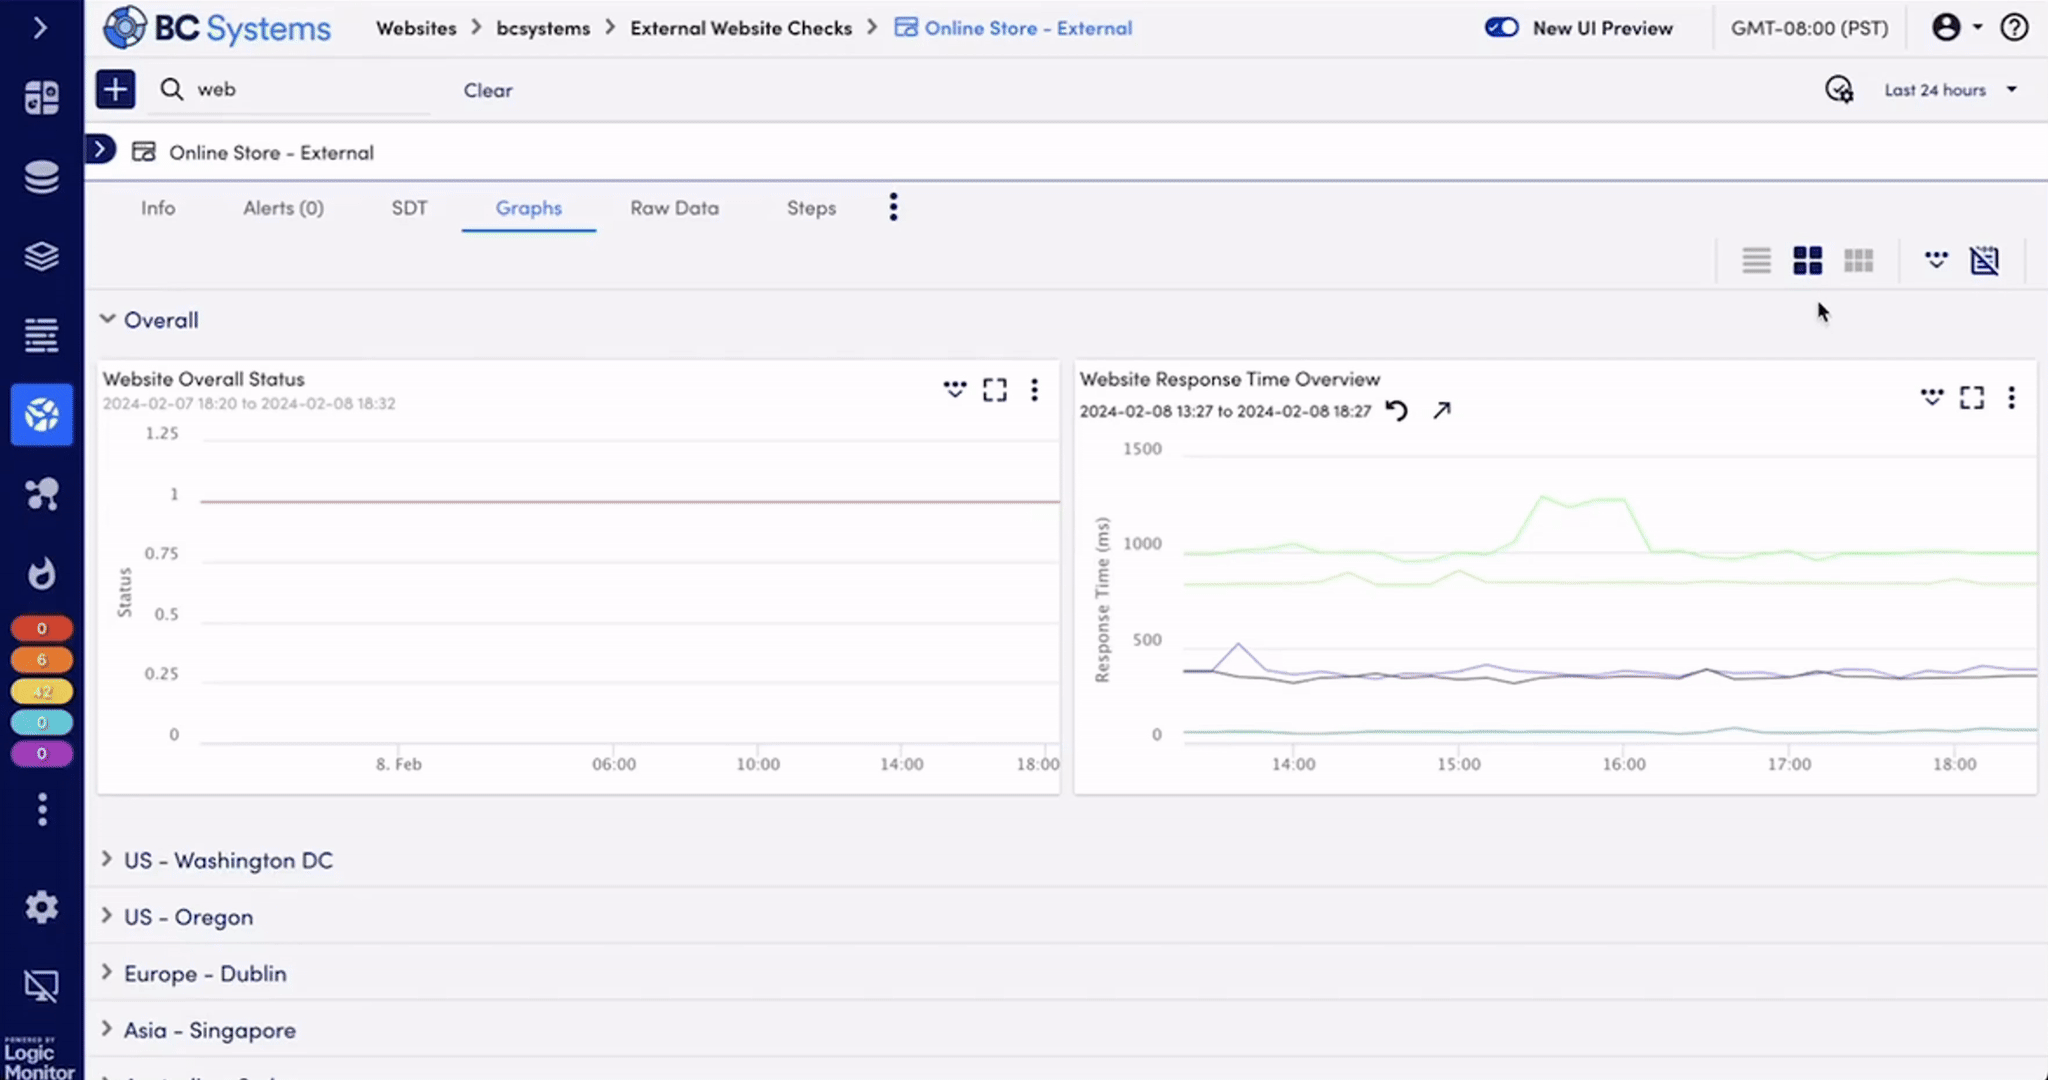The width and height of the screenshot is (2048, 1080).
Task: Select the Websites icon in the sidebar
Action: (41, 414)
